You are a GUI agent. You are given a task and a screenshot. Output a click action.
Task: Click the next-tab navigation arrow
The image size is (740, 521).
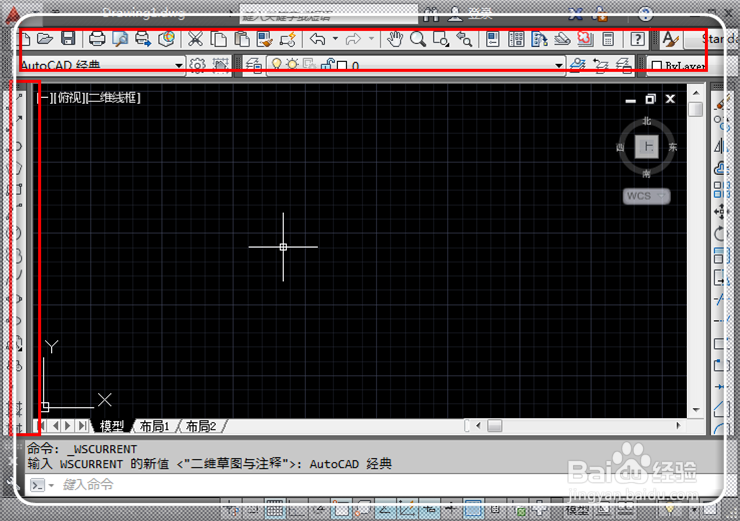click(68, 426)
